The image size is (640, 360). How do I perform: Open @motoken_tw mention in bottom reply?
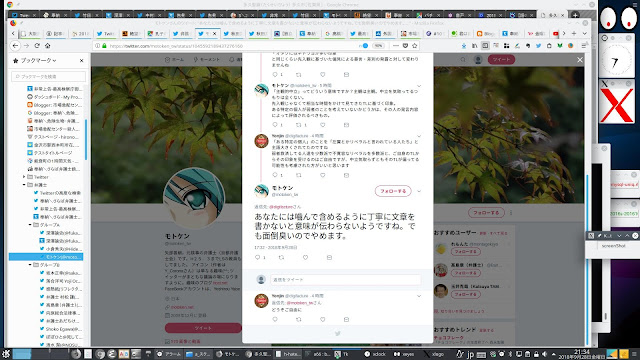point(300,303)
